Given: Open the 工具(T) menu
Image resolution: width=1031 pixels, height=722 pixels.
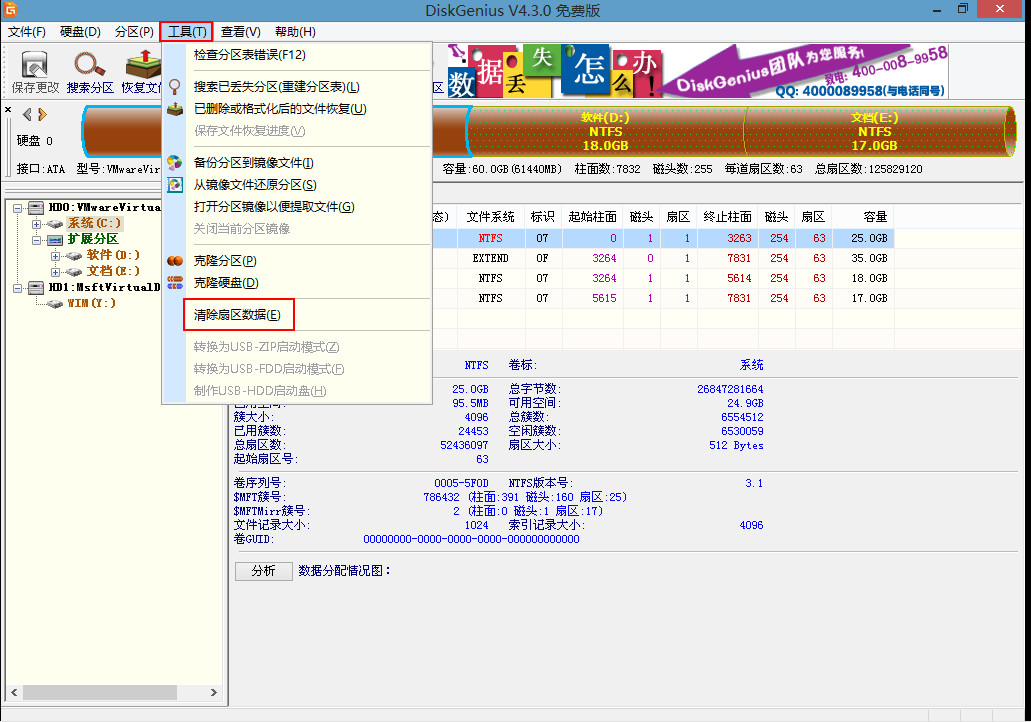Looking at the screenshot, I should pyautogui.click(x=187, y=32).
